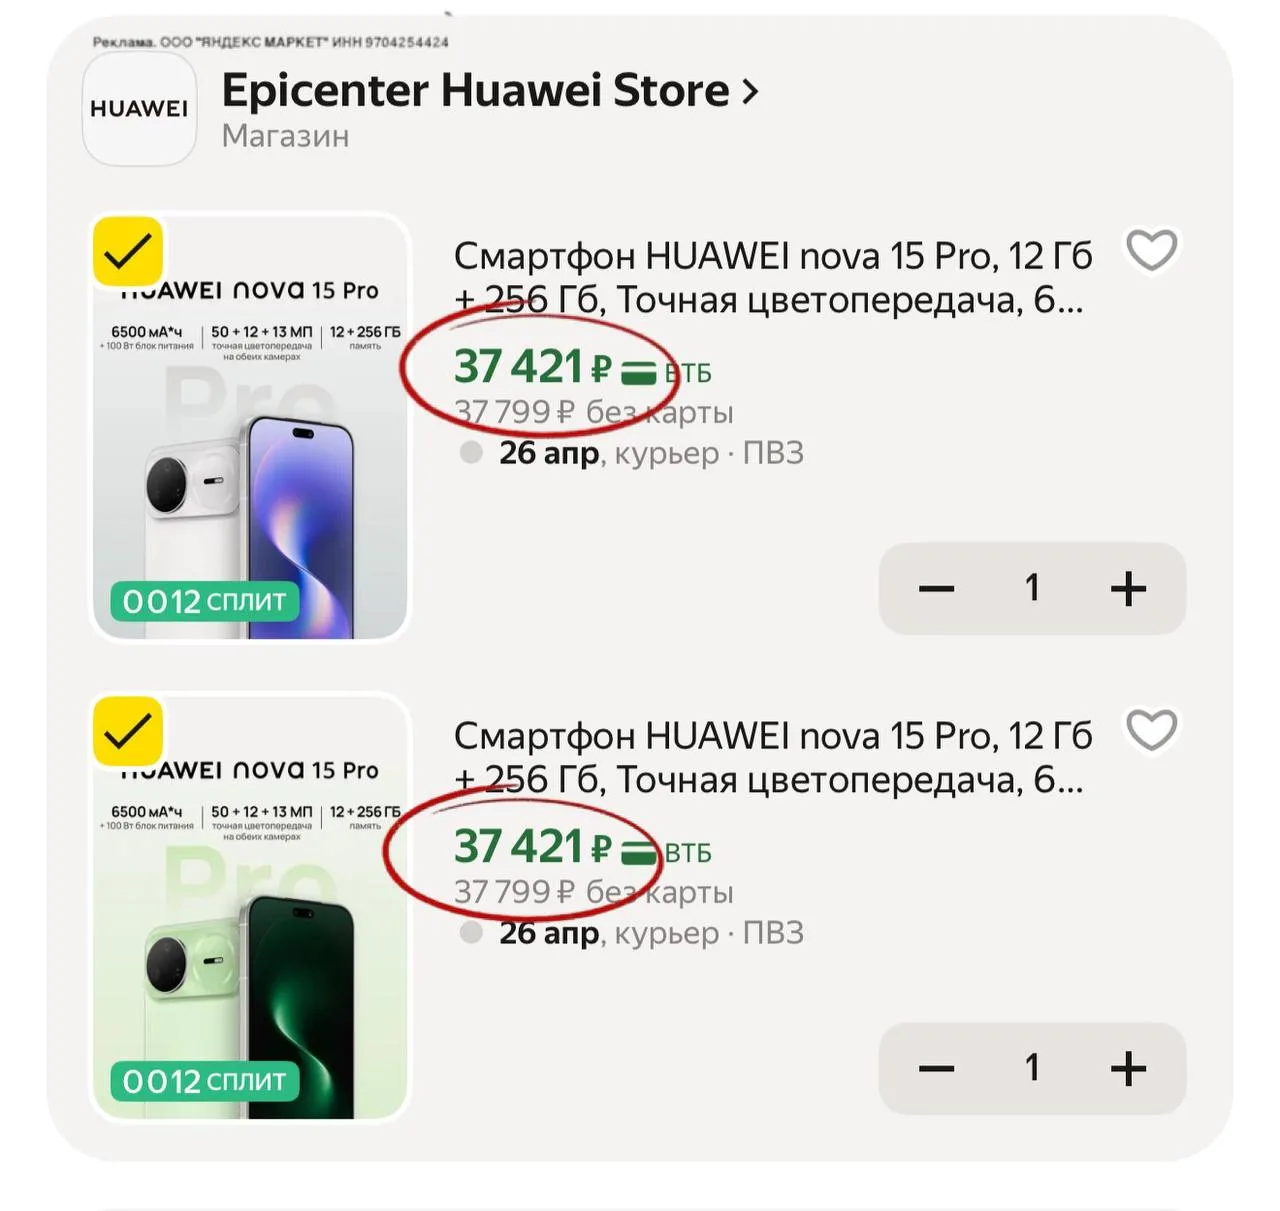Open the Epicenter Huawei Store title link
The width and height of the screenshot is (1280, 1211).
(x=475, y=91)
